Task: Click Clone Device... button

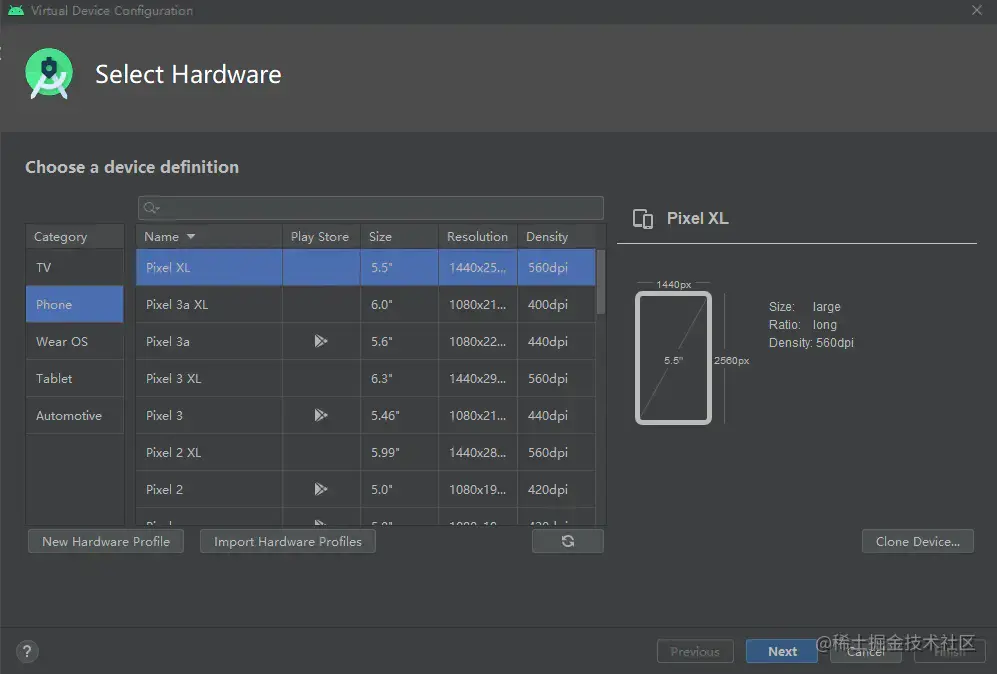Action: pyautogui.click(x=918, y=541)
